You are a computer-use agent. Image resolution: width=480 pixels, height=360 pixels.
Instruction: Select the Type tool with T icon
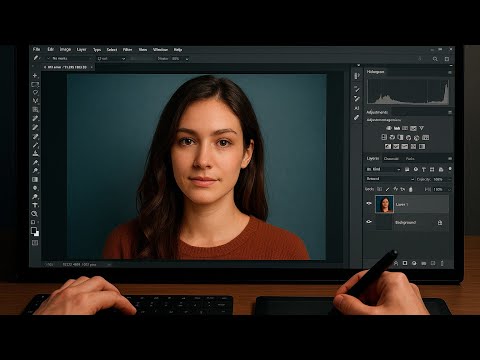pyautogui.click(x=35, y=205)
